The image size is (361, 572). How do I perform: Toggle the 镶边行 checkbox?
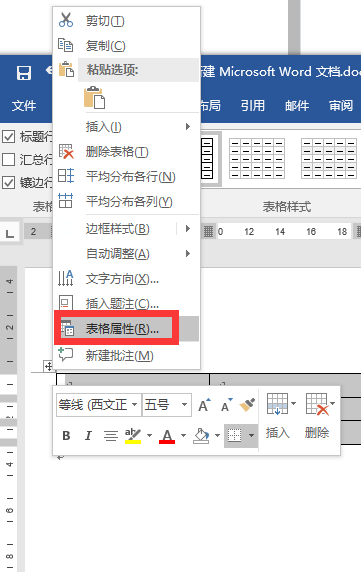coord(8,182)
